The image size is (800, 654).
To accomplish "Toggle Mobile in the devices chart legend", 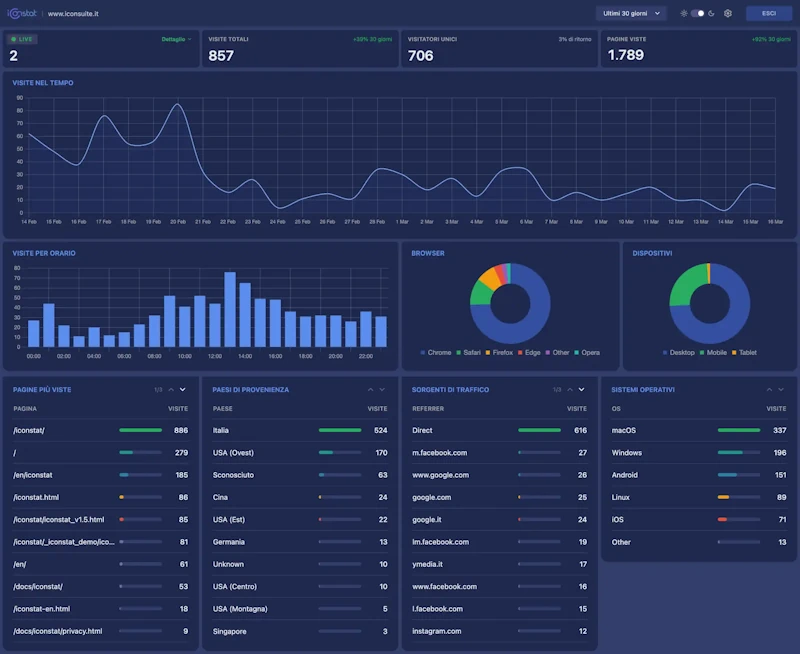I will tap(713, 353).
